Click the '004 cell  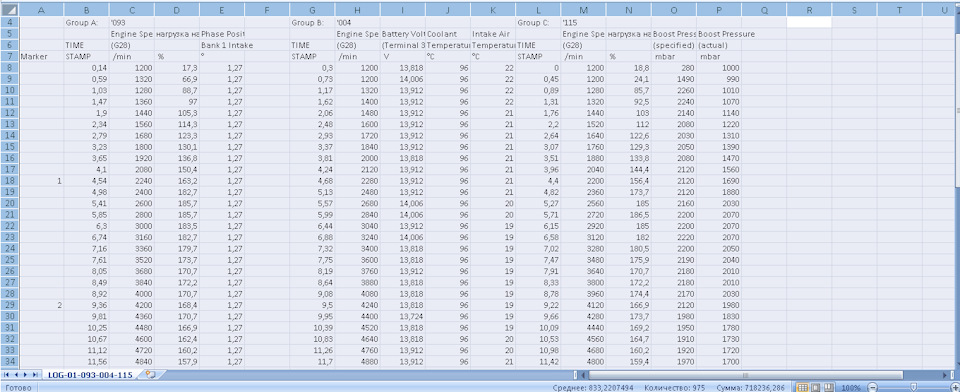[x=358, y=22]
